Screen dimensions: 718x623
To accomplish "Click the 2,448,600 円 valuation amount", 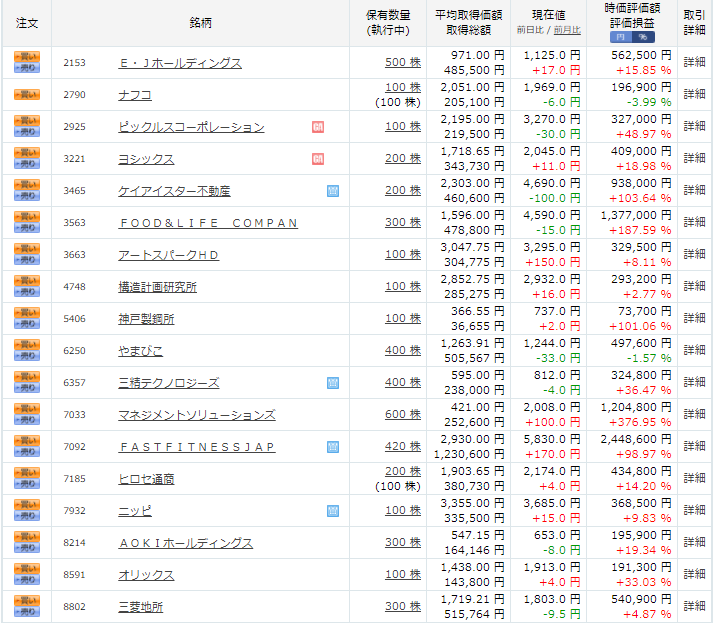I will click(636, 439).
